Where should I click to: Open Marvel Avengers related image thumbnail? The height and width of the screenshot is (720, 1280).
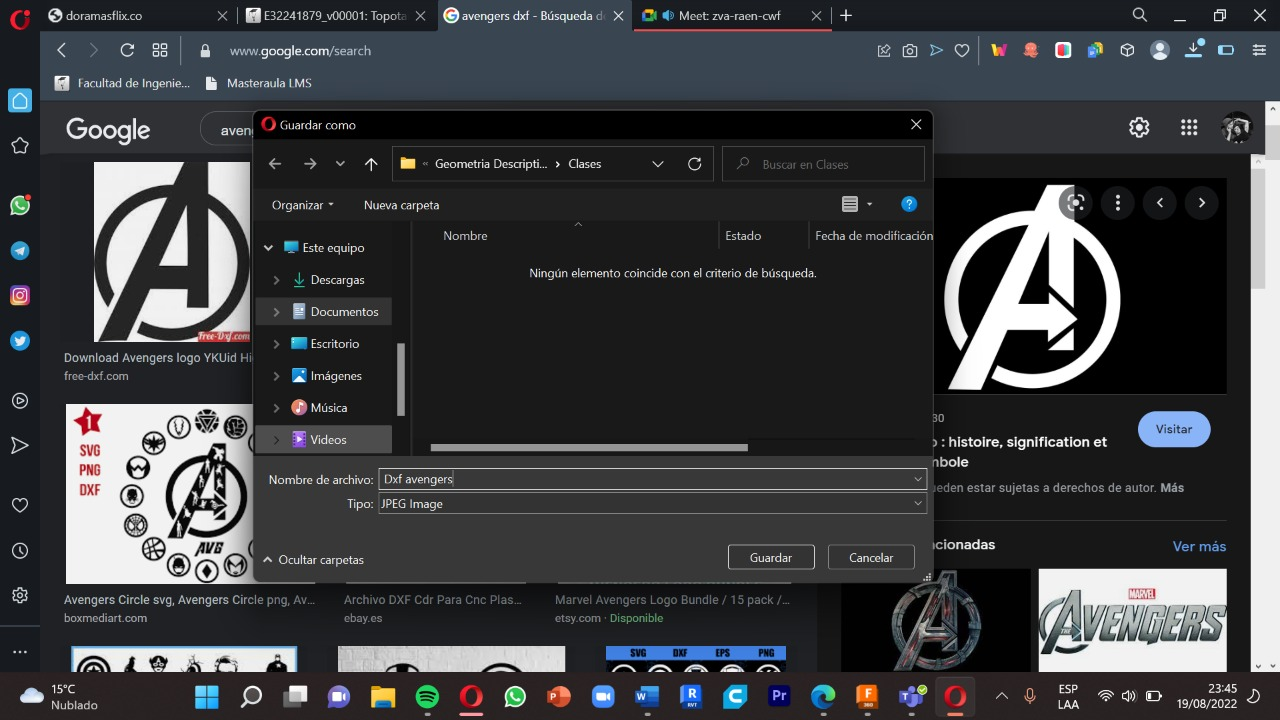tap(1132, 620)
